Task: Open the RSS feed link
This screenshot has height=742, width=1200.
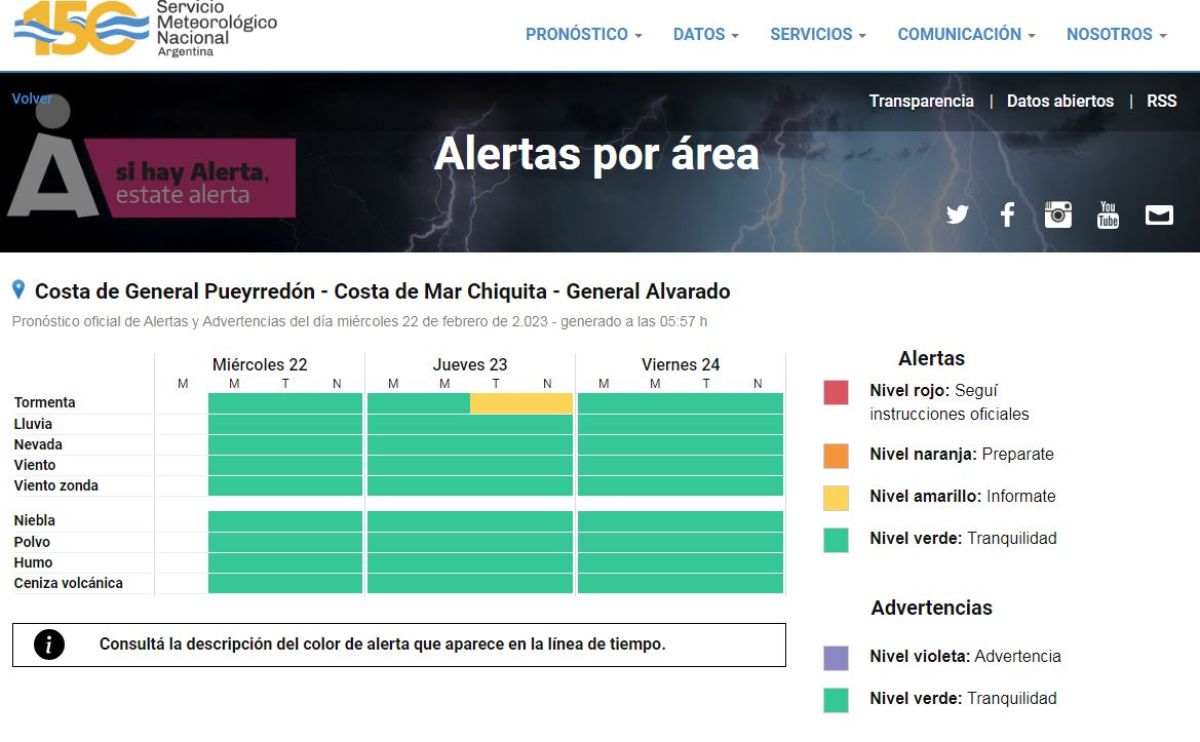Action: [x=1161, y=101]
